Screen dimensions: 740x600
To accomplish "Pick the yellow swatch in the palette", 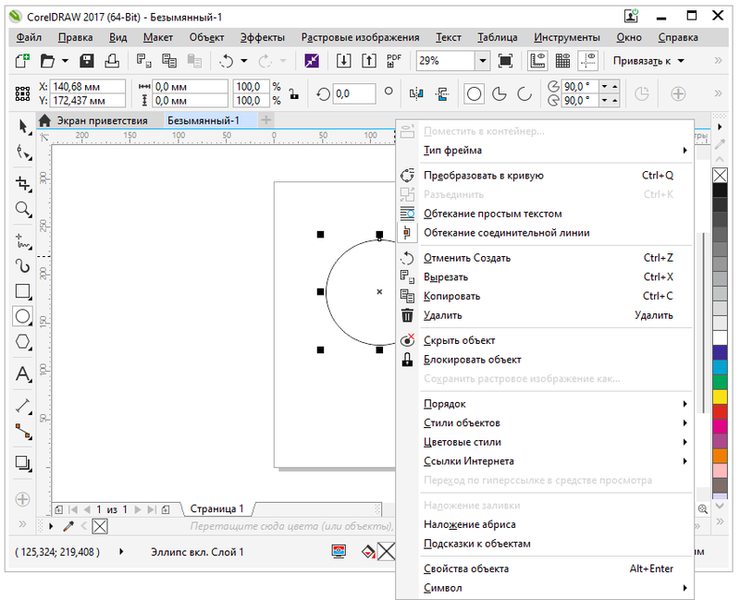I will 720,396.
